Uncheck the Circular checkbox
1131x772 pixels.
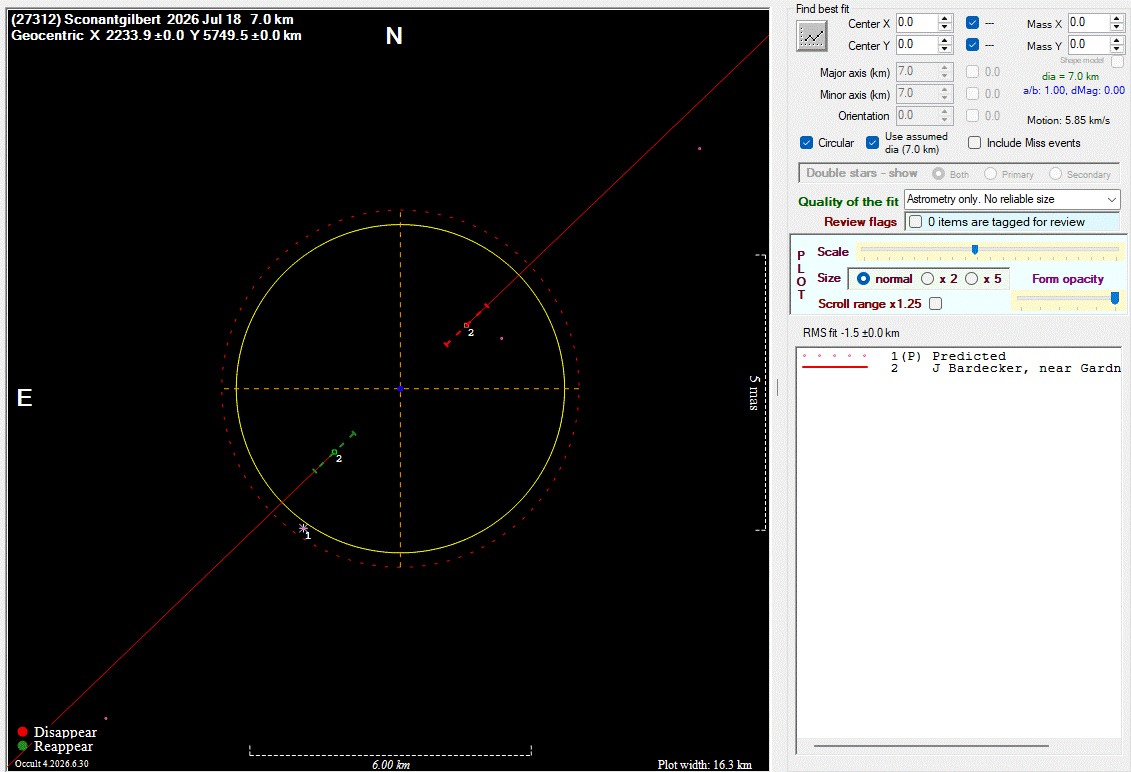(x=806, y=143)
